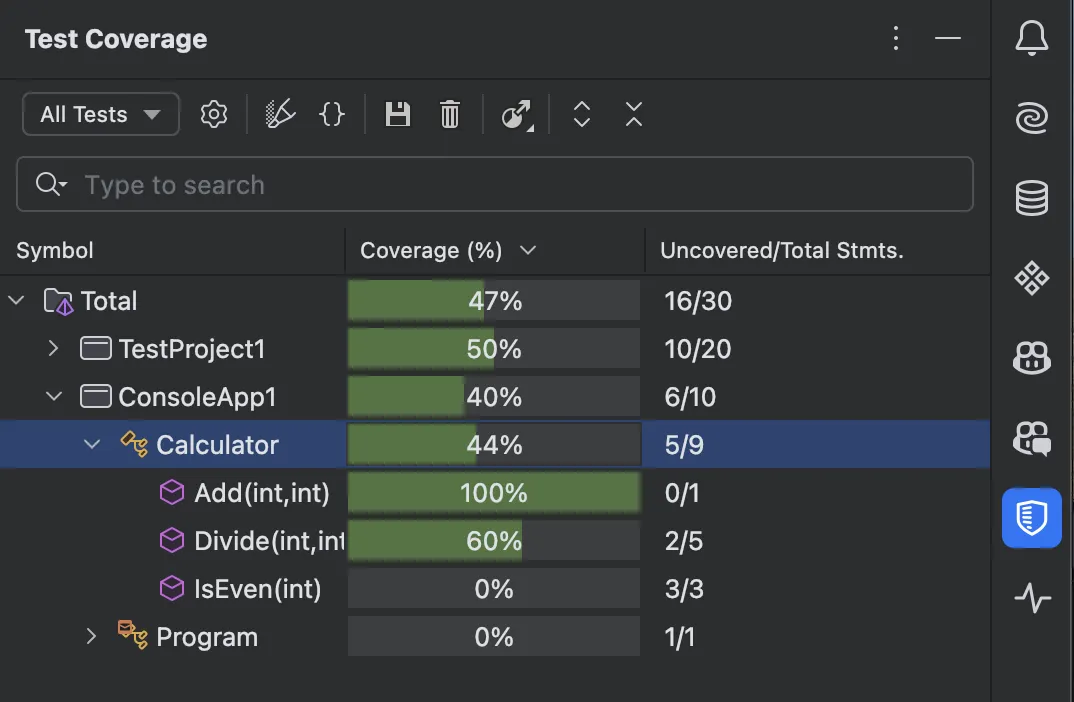Image resolution: width=1074 pixels, height=702 pixels.
Task: Open the profiler pulse-line sidebar icon
Action: [x=1032, y=598]
